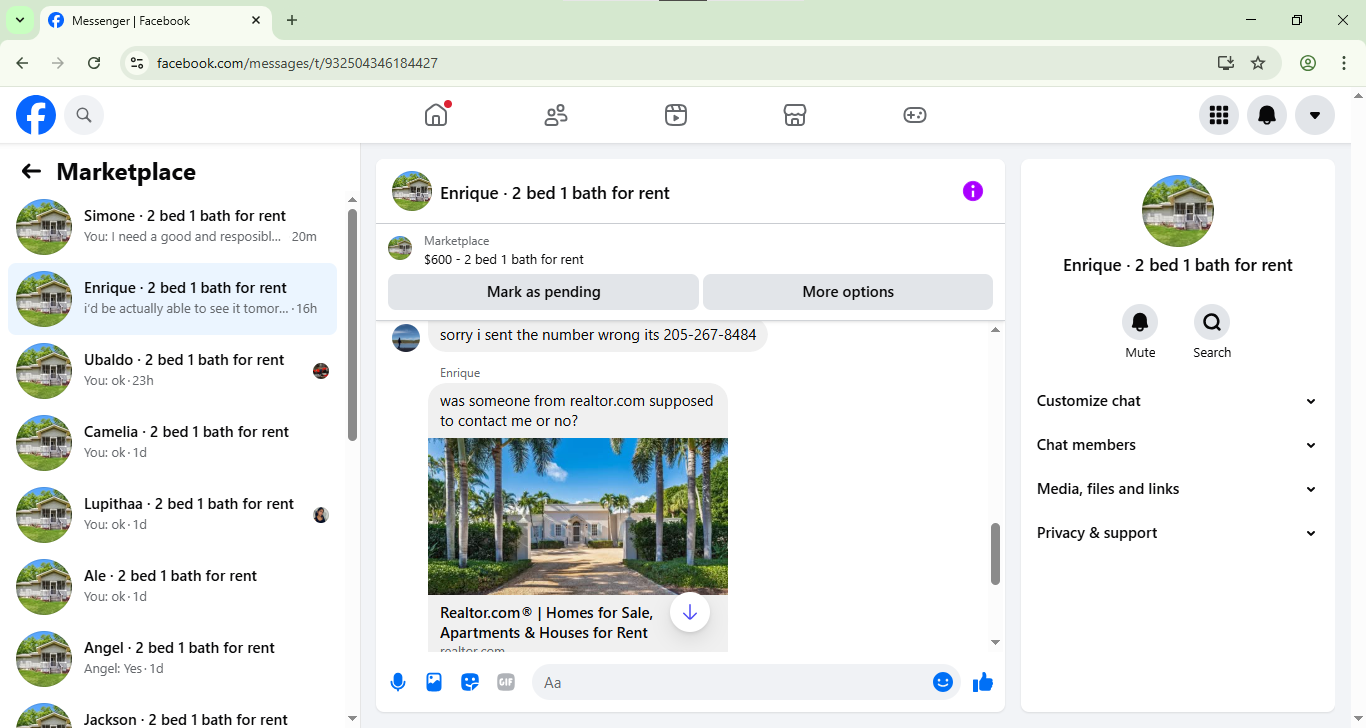1366x728 pixels.
Task: Click the conversation list scrollbar
Action: (x=352, y=324)
